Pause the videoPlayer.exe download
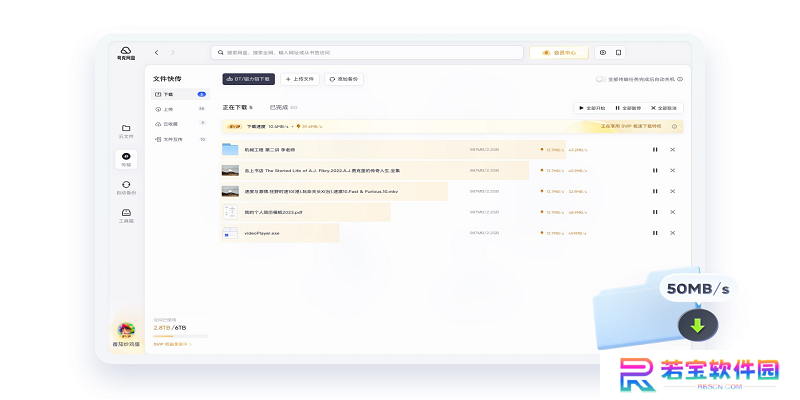Image resolution: width=800 pixels, height=400 pixels. coord(655,233)
